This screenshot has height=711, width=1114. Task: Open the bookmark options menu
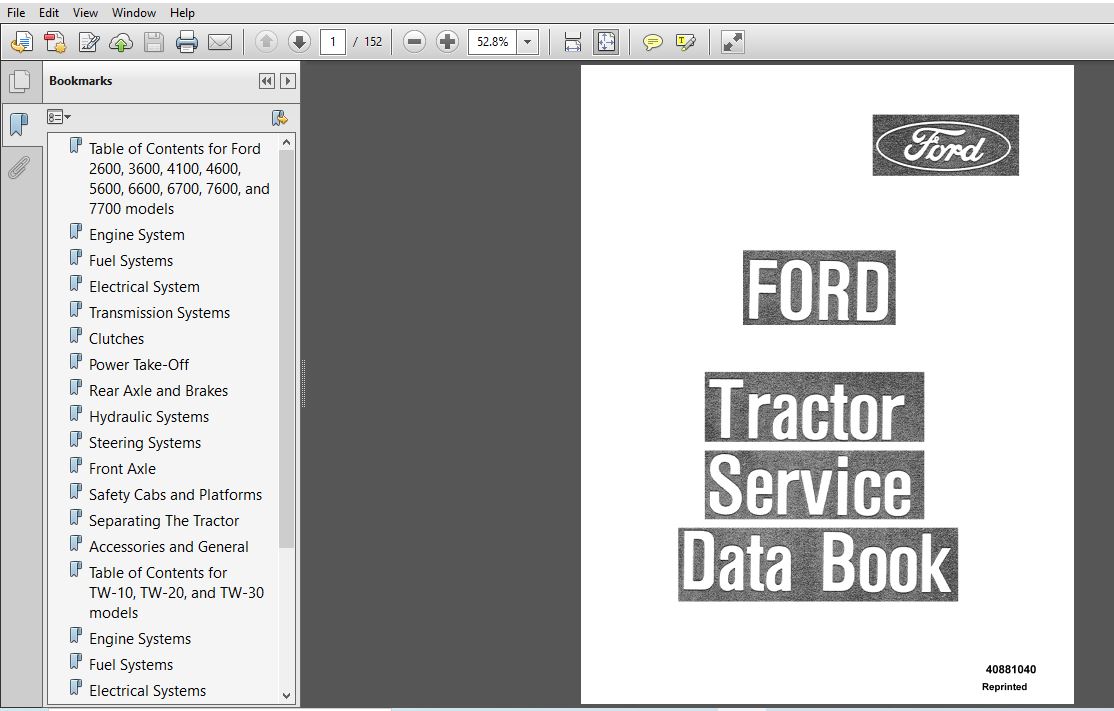pos(58,116)
